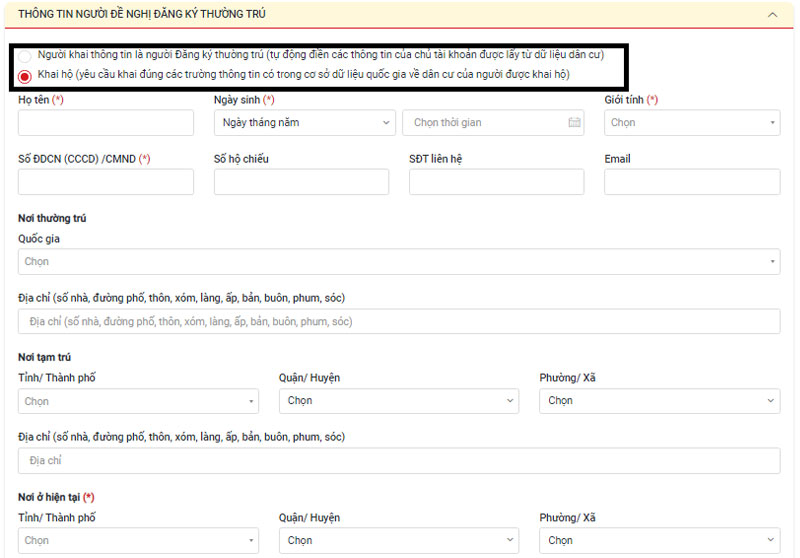The height and width of the screenshot is (558, 800).
Task: Select 'Người khai thông tin là người Đăng ký' radio
Action: coord(24,56)
